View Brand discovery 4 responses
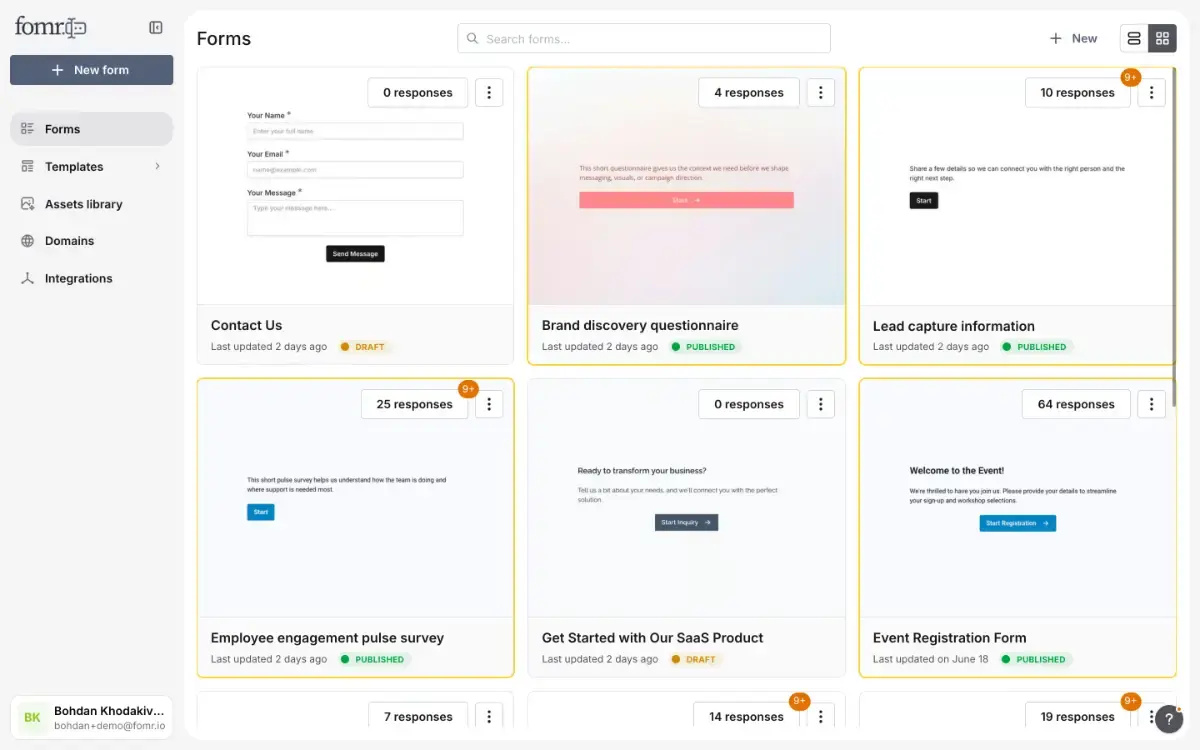The height and width of the screenshot is (750, 1200). (x=749, y=93)
